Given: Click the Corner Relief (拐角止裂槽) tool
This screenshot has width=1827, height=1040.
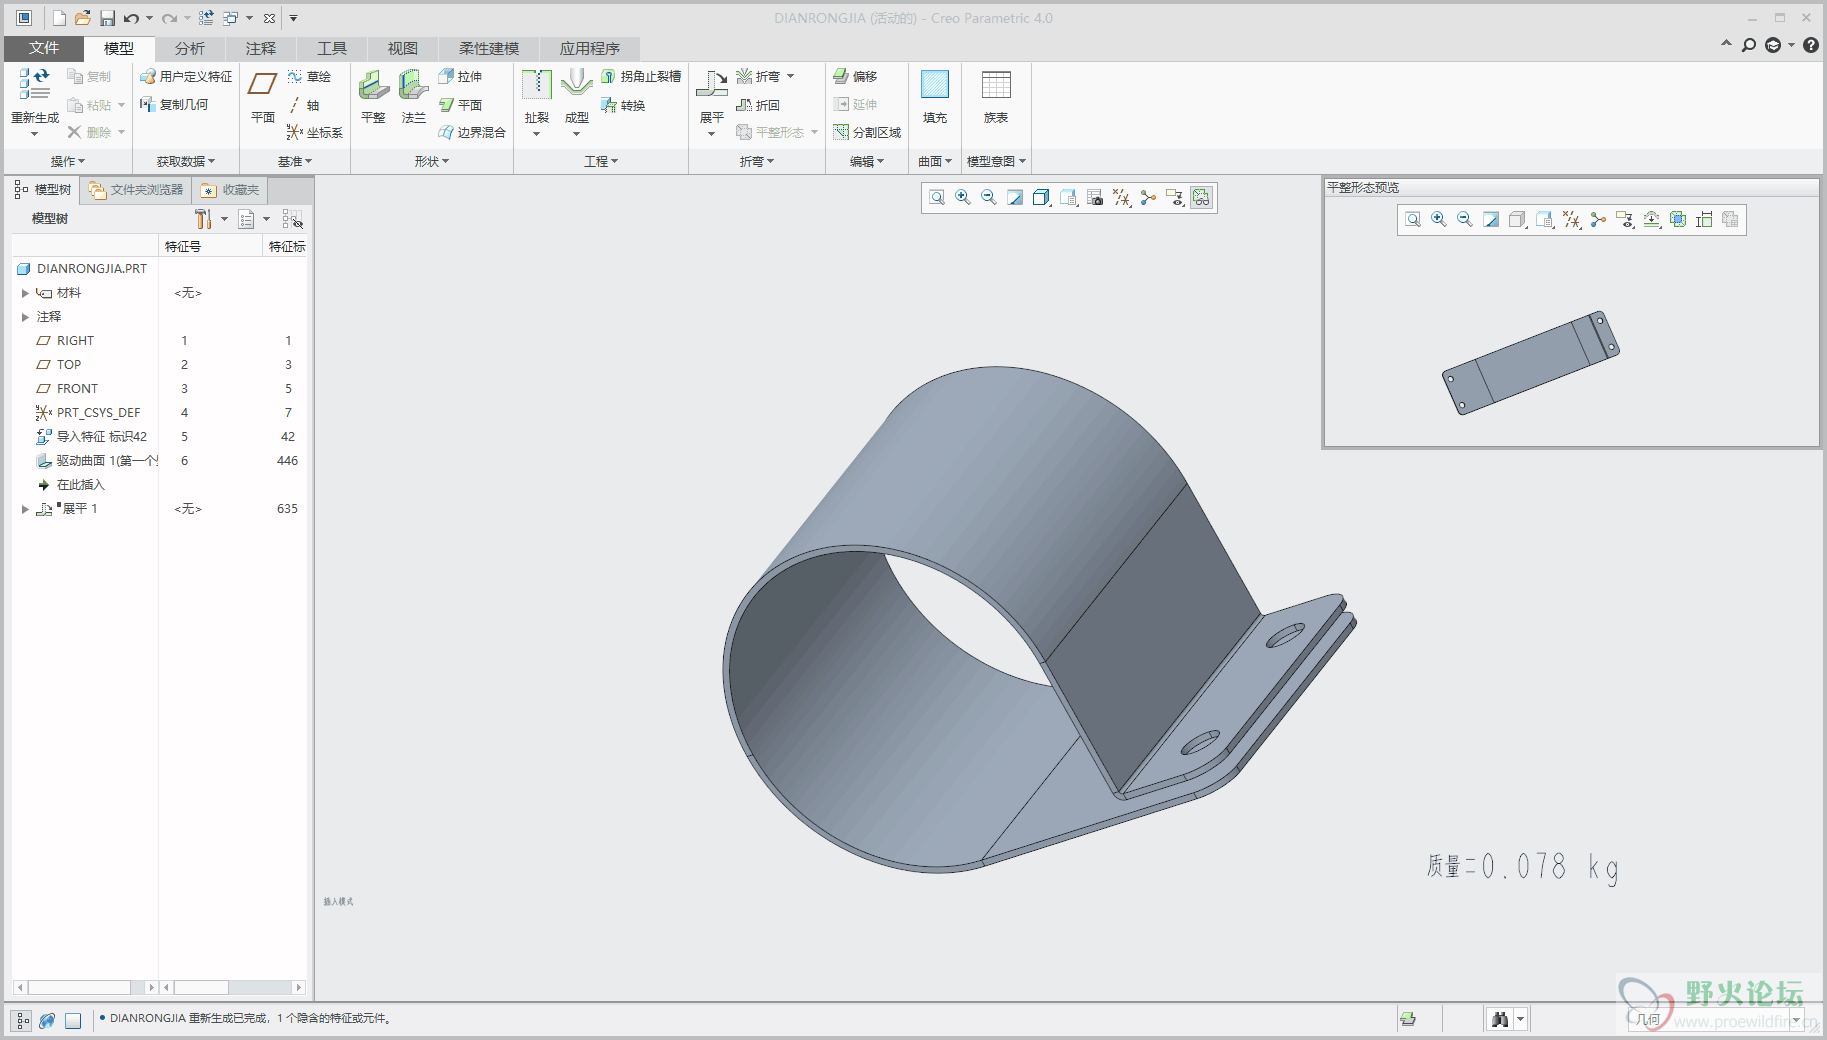Looking at the screenshot, I should (x=641, y=77).
